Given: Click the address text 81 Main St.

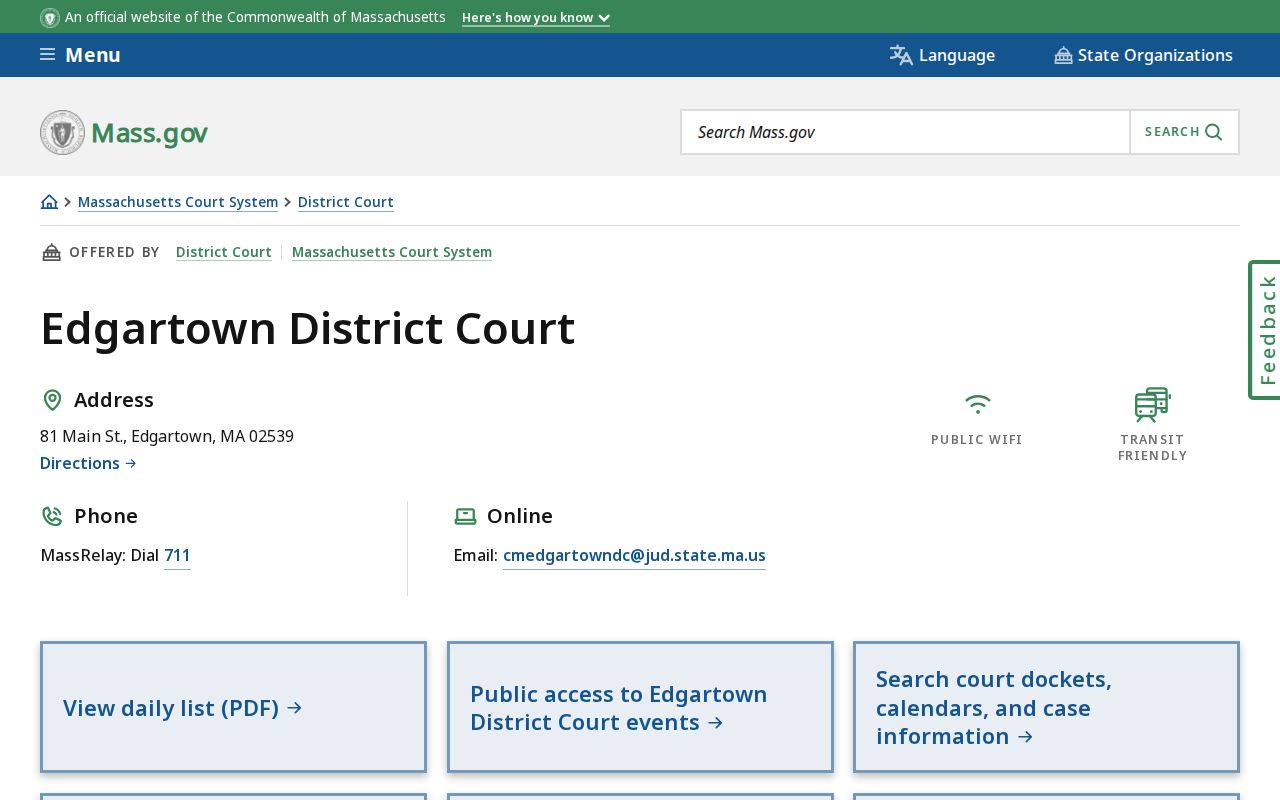Looking at the screenshot, I should coord(167,436).
